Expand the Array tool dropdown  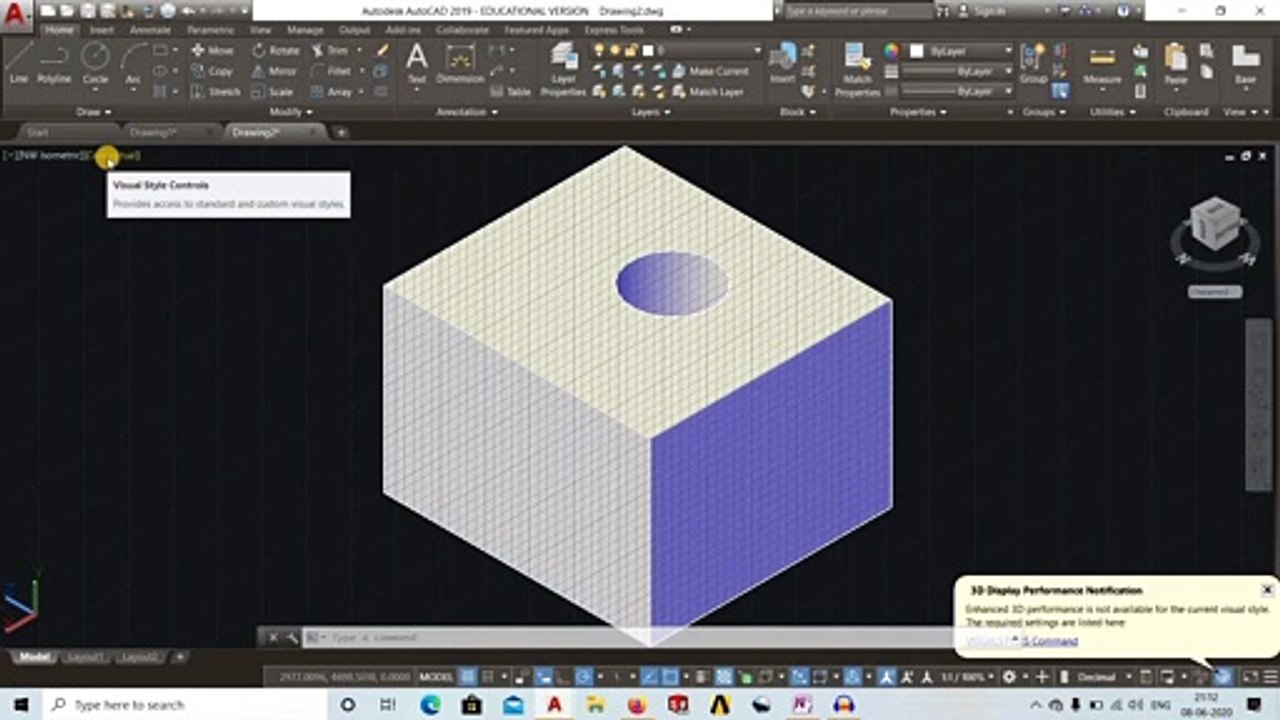pos(361,91)
